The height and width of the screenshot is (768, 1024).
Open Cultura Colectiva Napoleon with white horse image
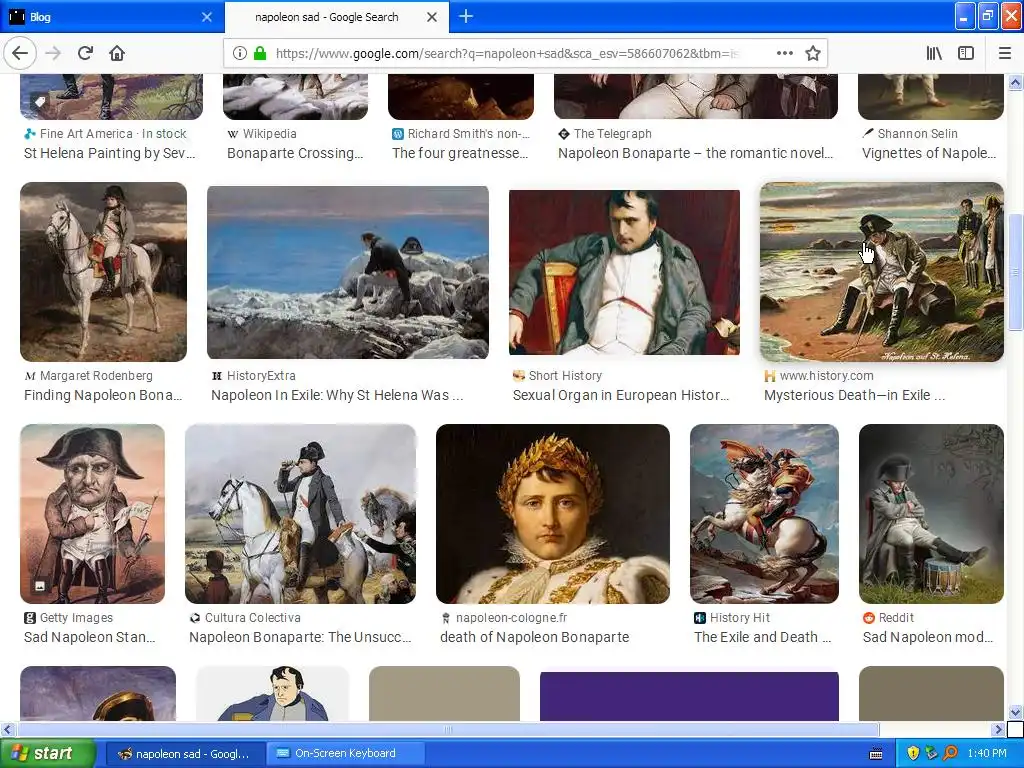(x=300, y=514)
